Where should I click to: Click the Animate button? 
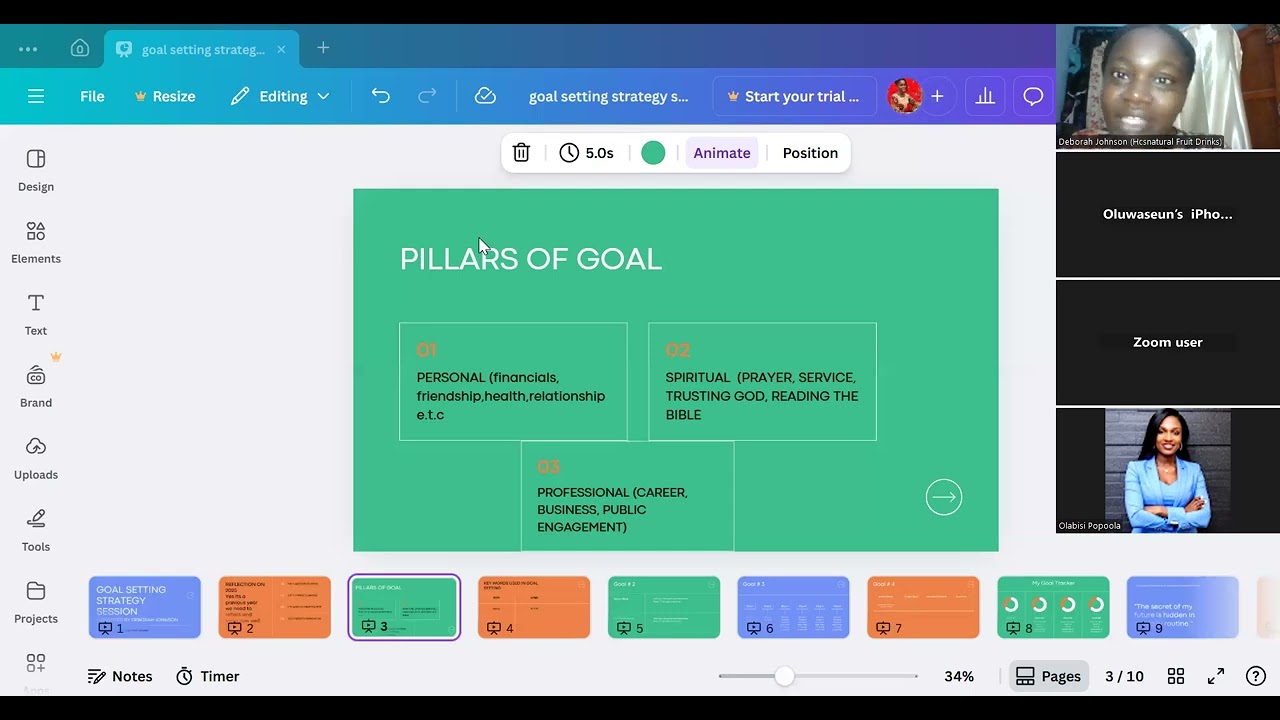721,153
